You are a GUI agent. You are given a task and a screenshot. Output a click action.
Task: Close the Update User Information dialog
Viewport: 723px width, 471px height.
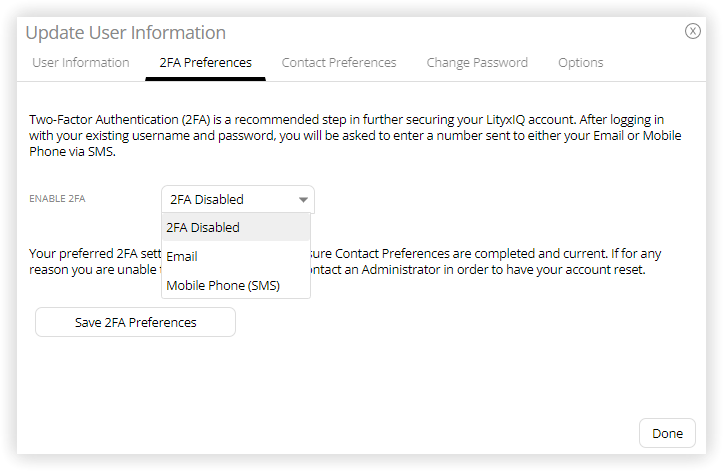pyautogui.click(x=692, y=31)
